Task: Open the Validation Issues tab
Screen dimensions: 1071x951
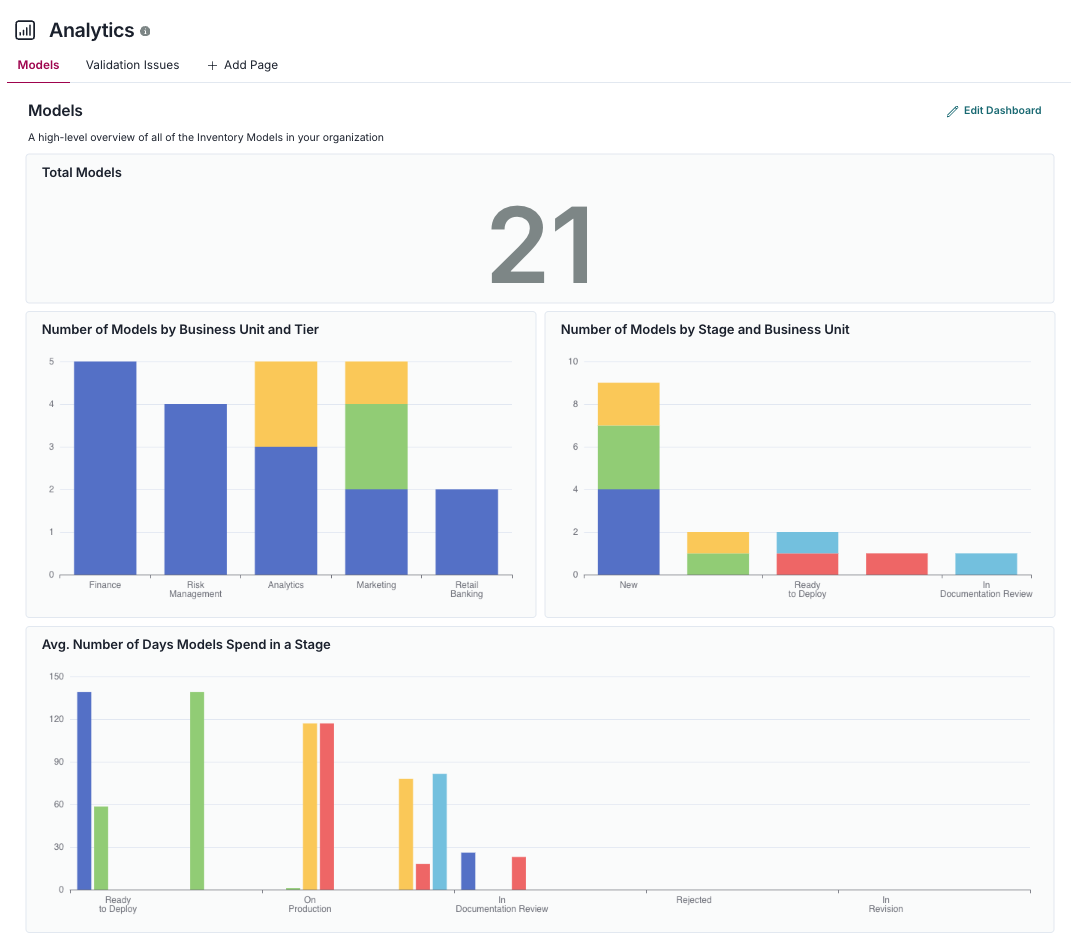Action: pos(132,66)
